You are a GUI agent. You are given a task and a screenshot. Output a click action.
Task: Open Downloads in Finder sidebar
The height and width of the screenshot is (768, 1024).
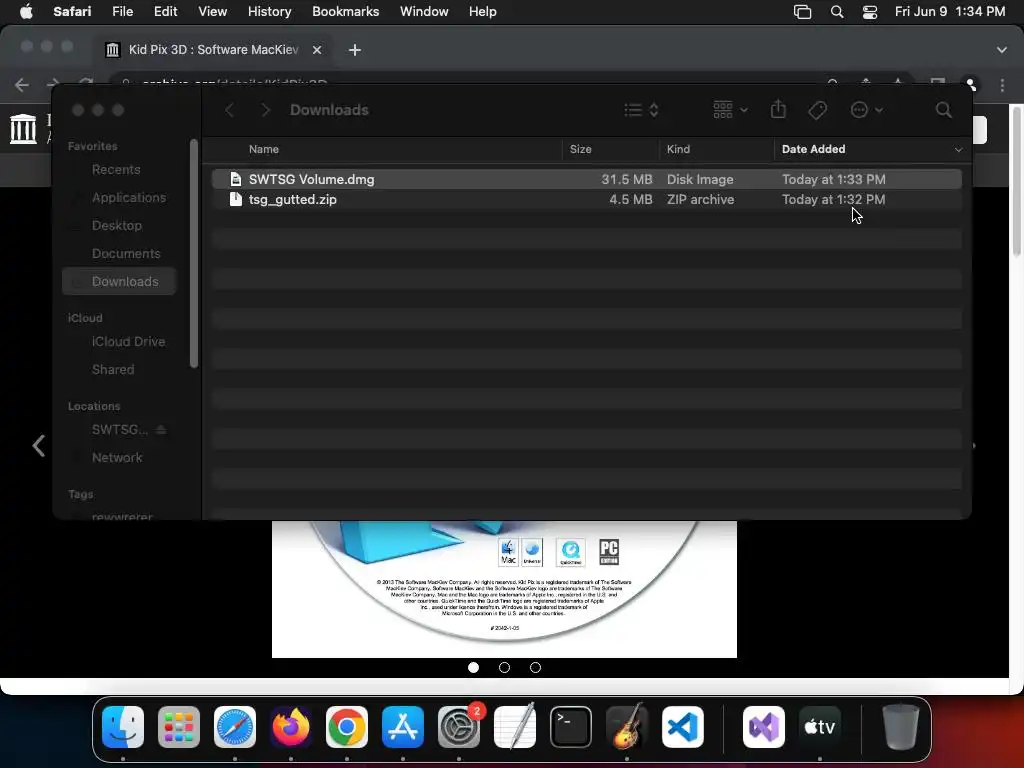[x=120, y=281]
